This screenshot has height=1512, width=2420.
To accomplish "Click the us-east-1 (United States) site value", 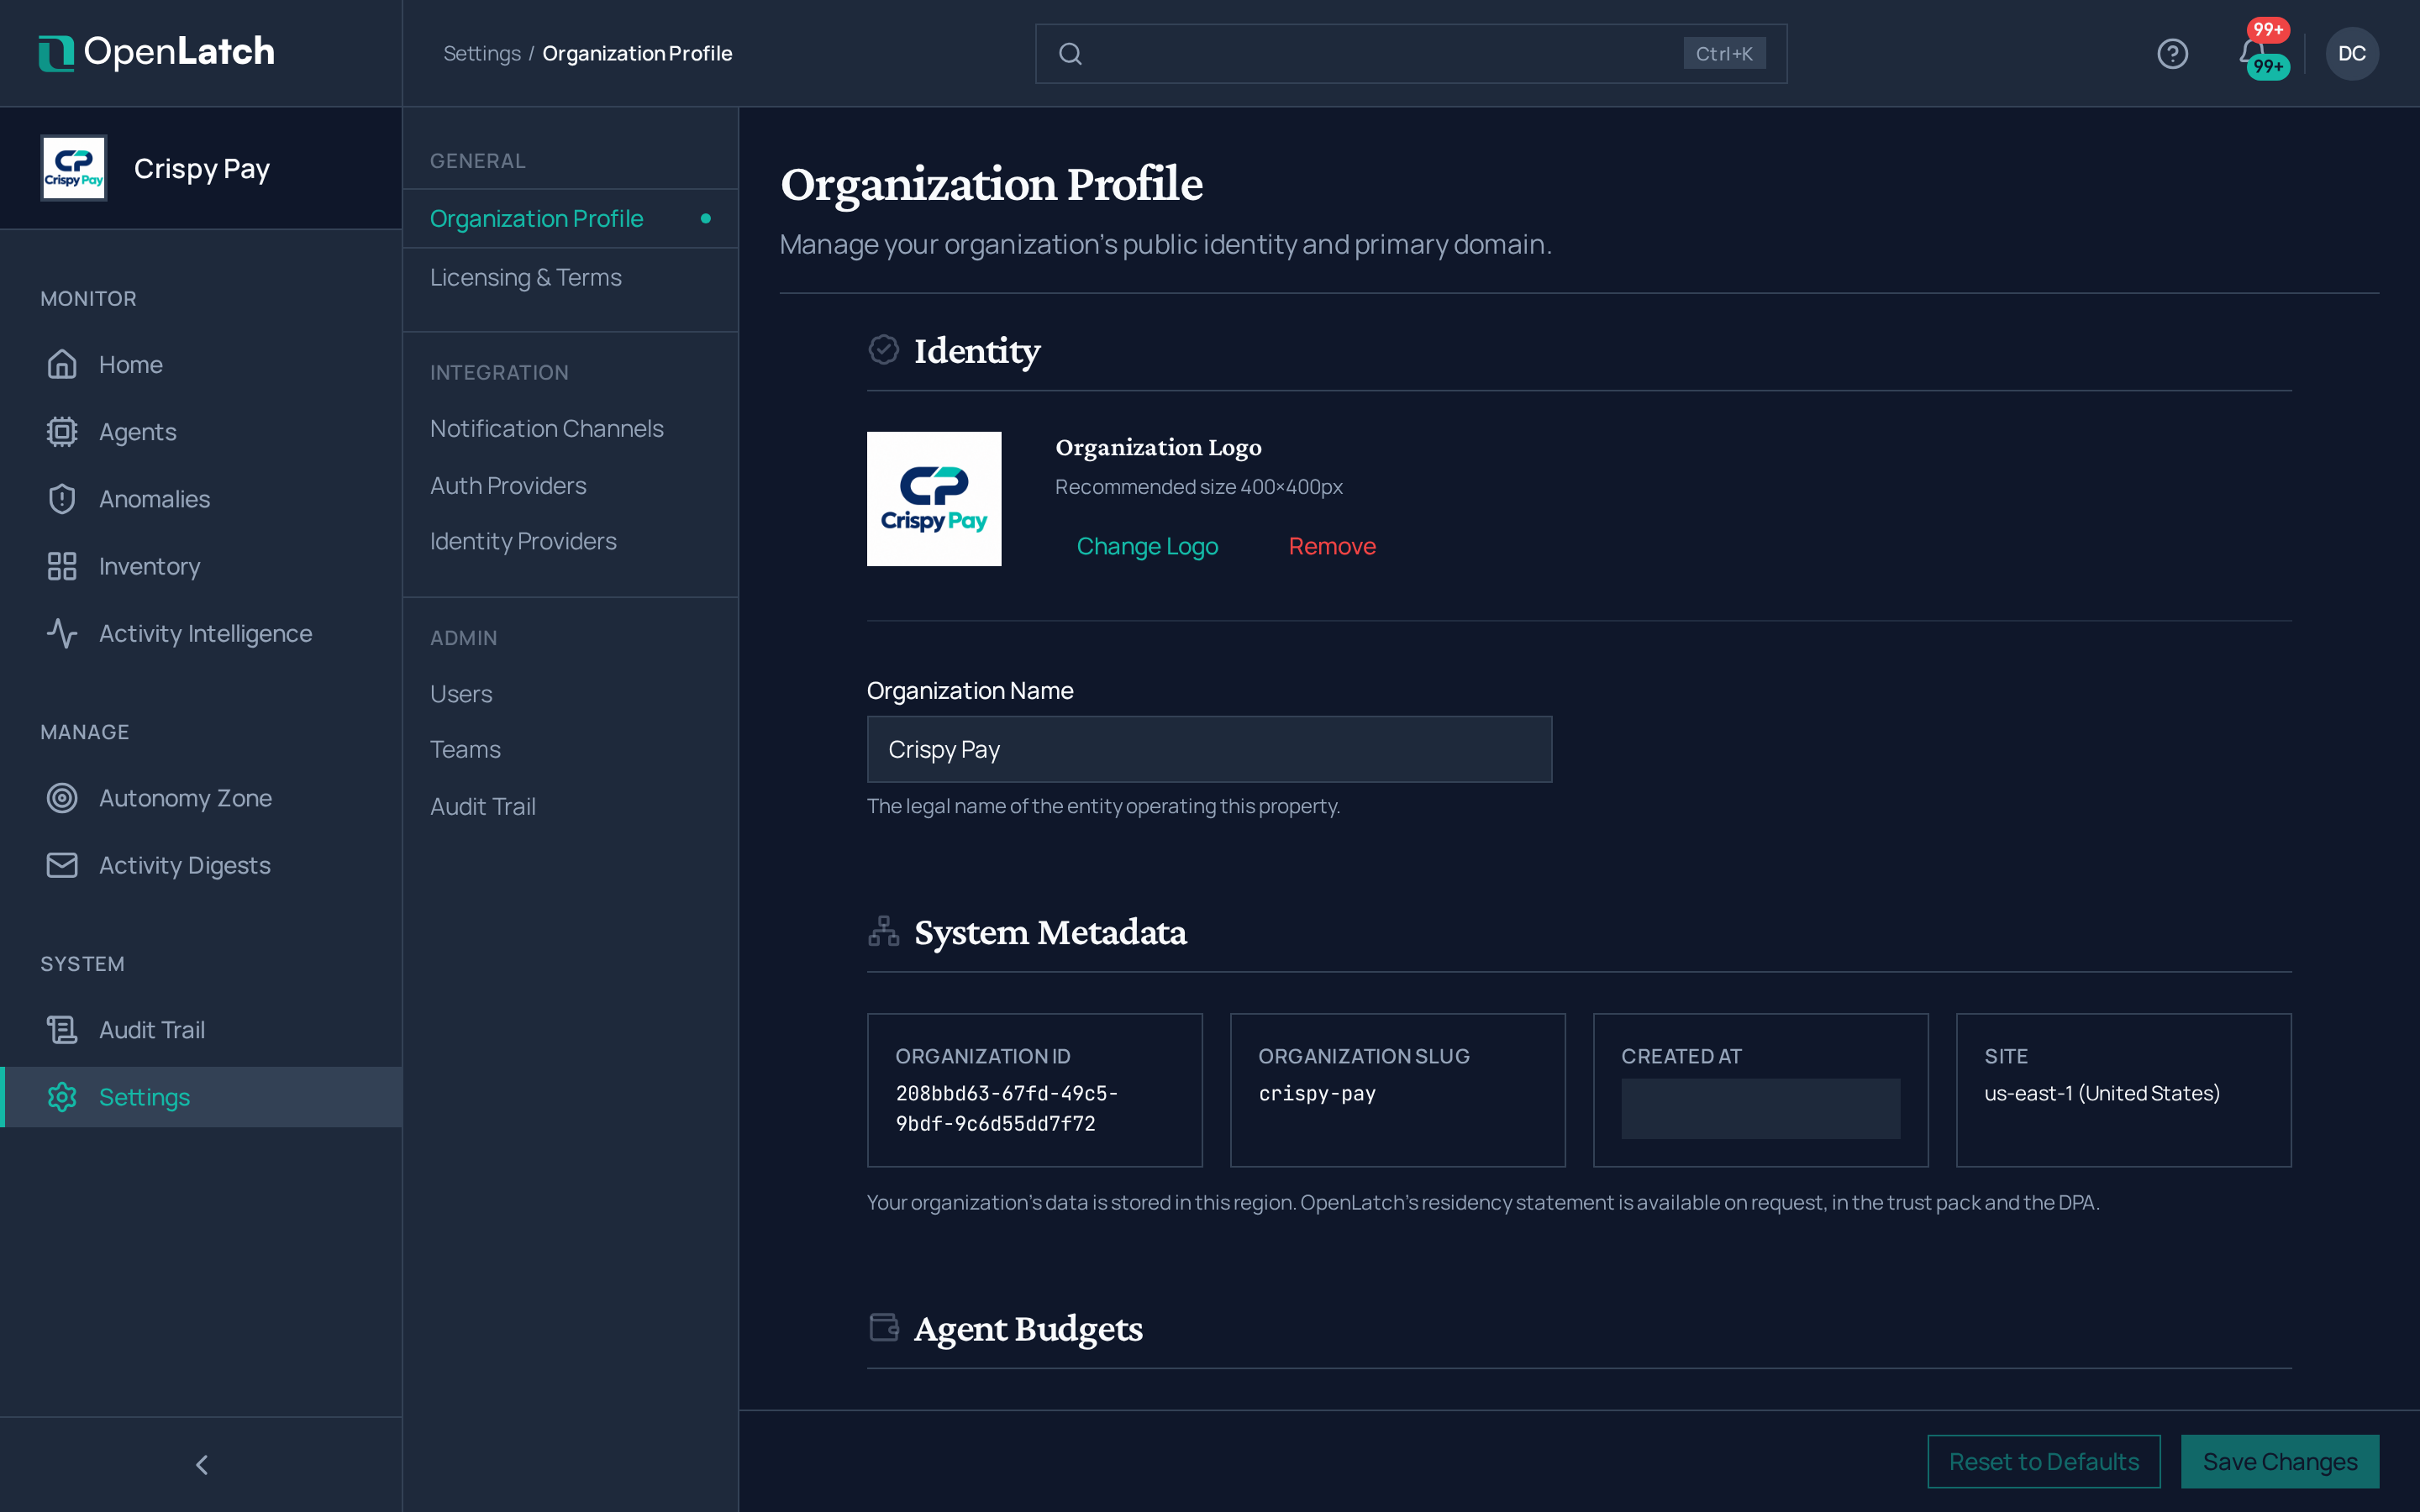I will click(x=2102, y=1094).
